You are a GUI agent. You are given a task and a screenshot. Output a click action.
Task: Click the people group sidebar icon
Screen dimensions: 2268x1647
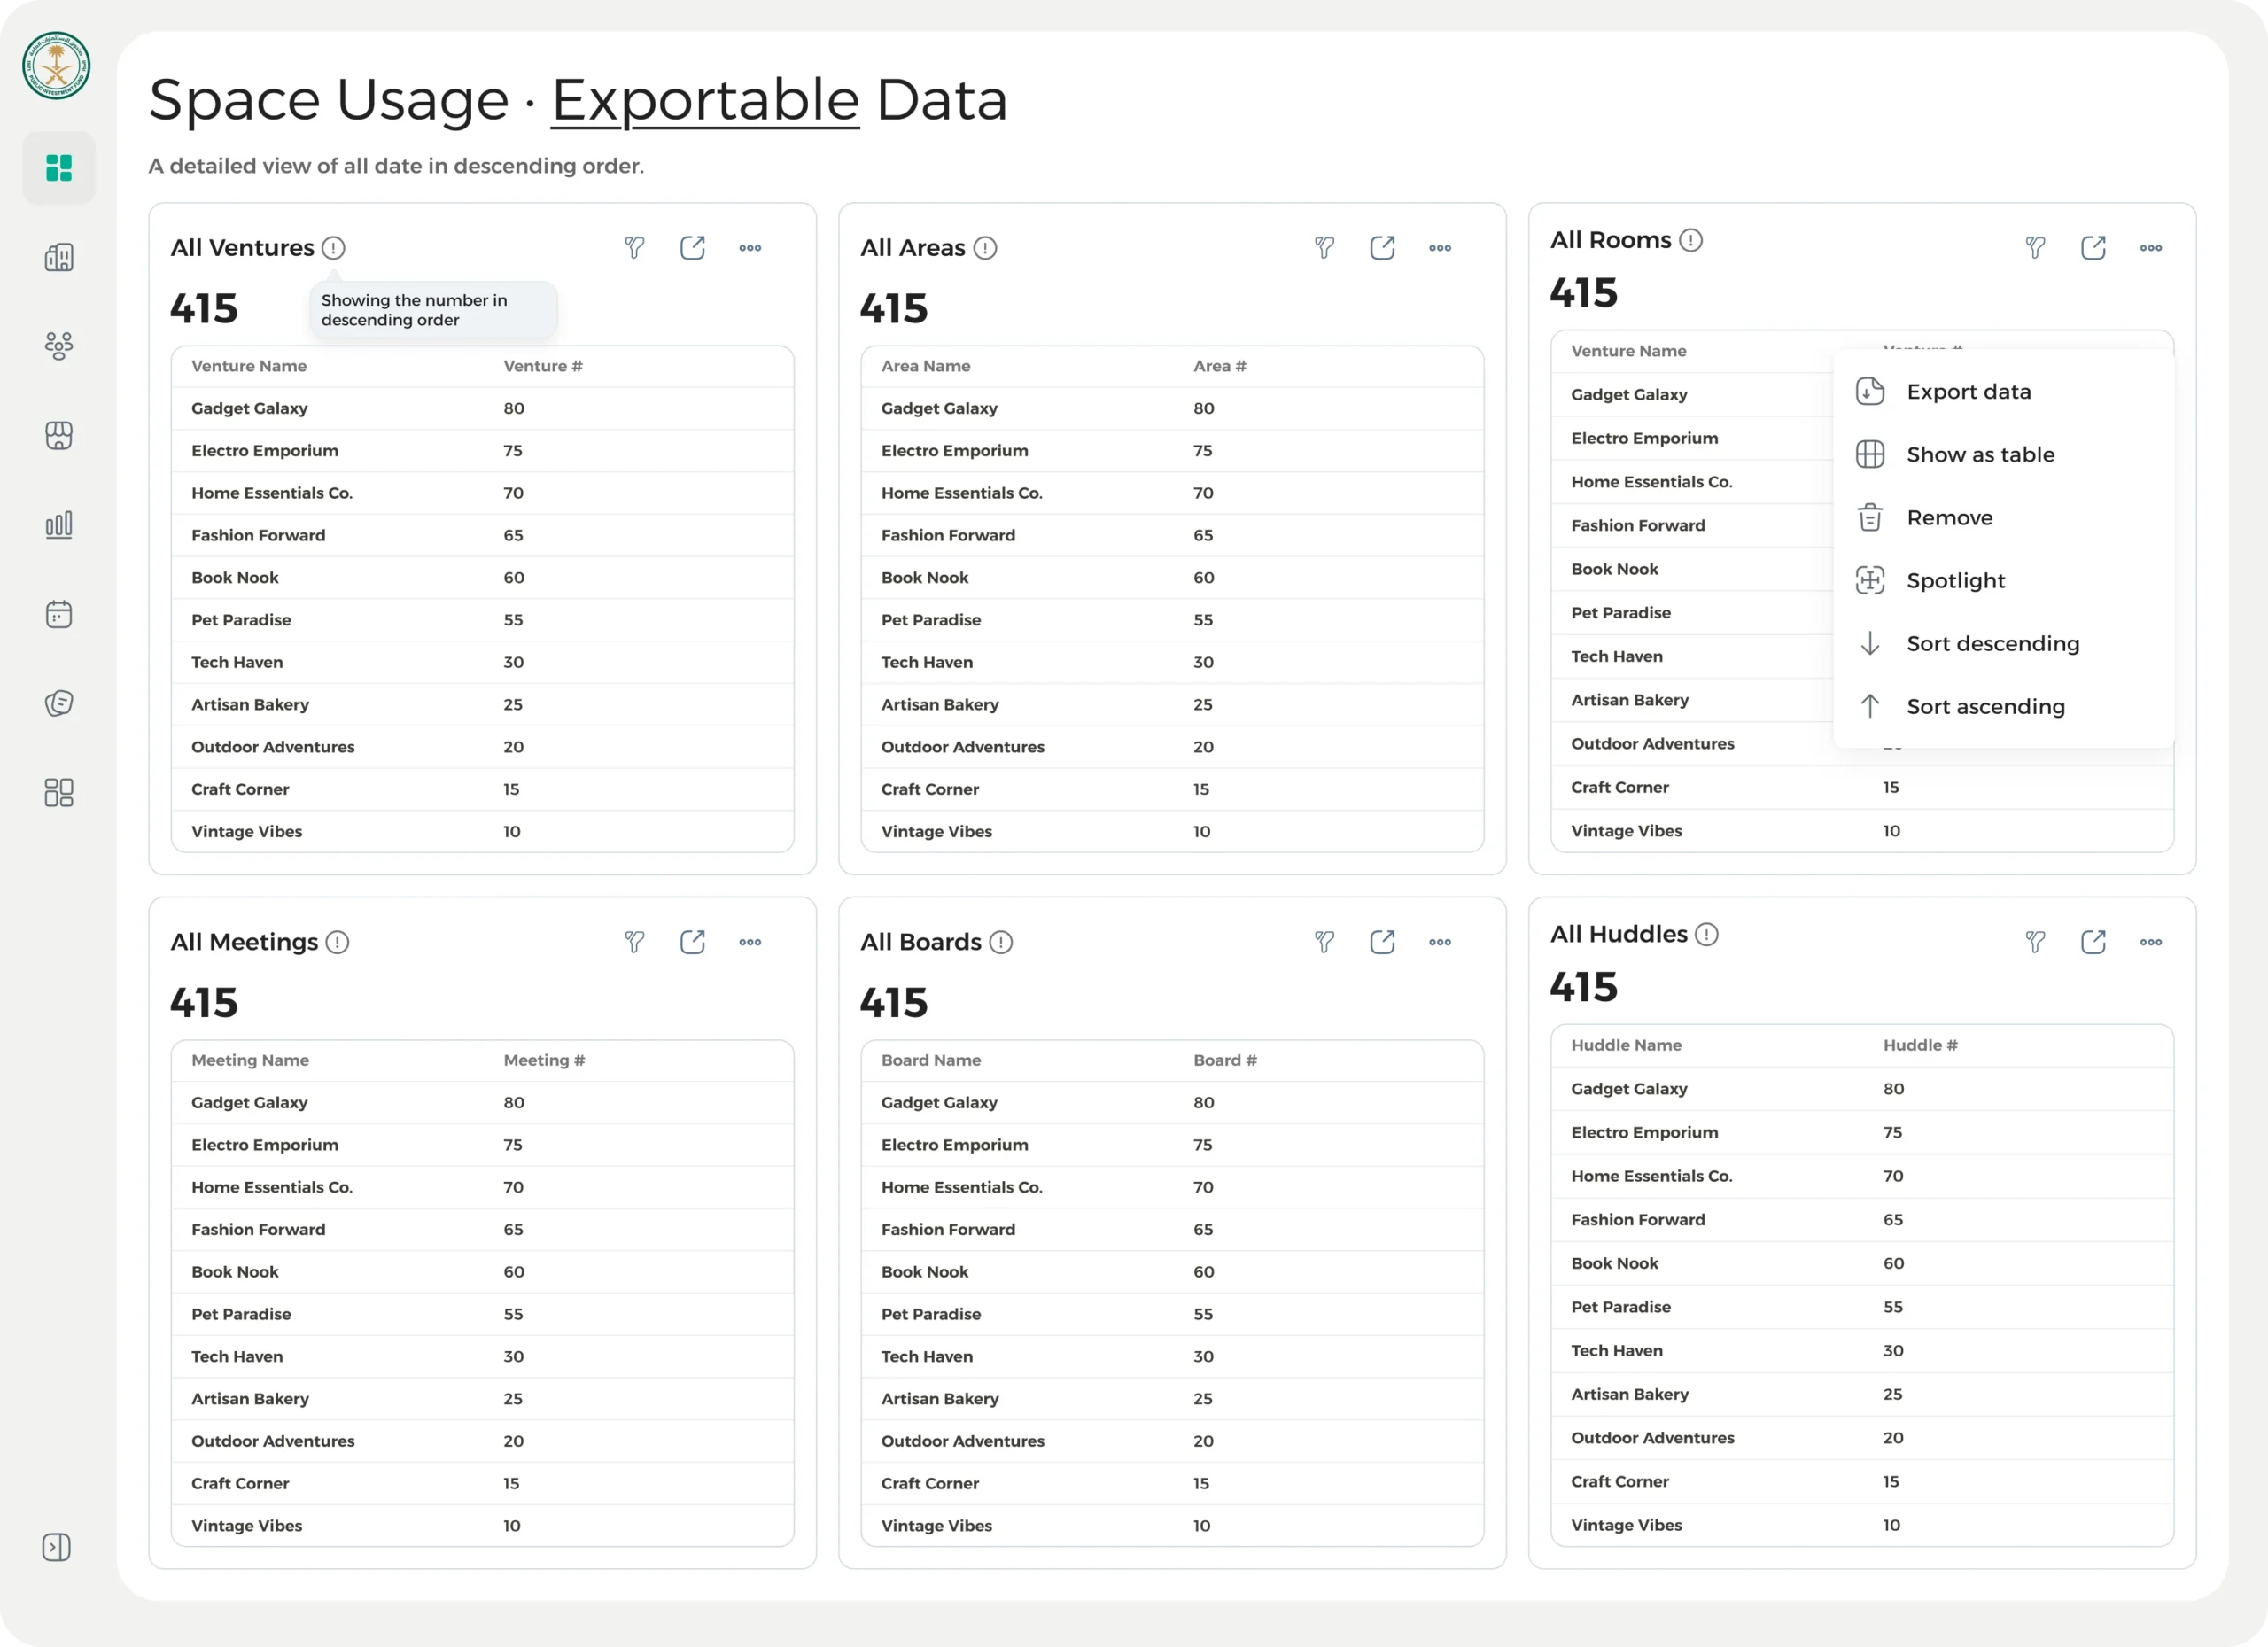59,346
